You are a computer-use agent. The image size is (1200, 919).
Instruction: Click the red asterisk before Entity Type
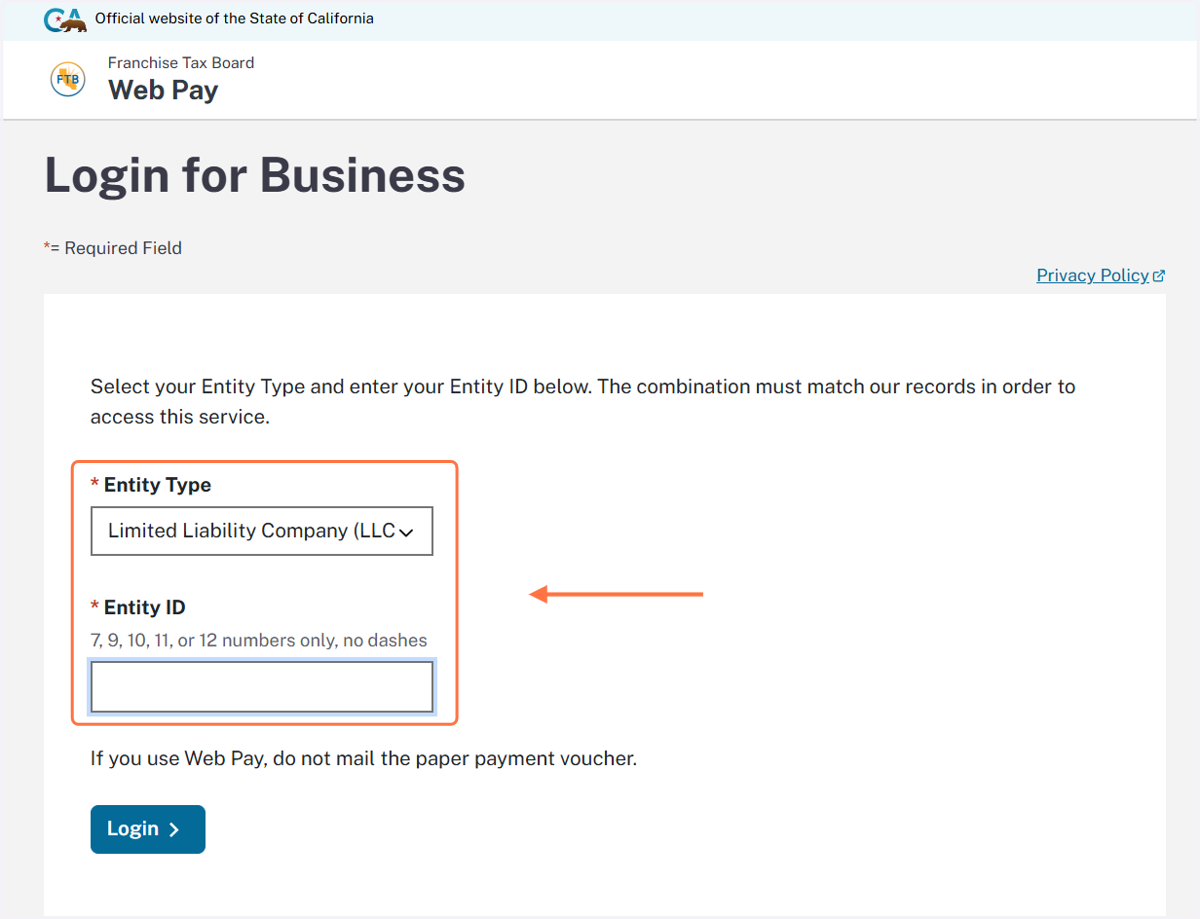pyautogui.click(x=95, y=485)
